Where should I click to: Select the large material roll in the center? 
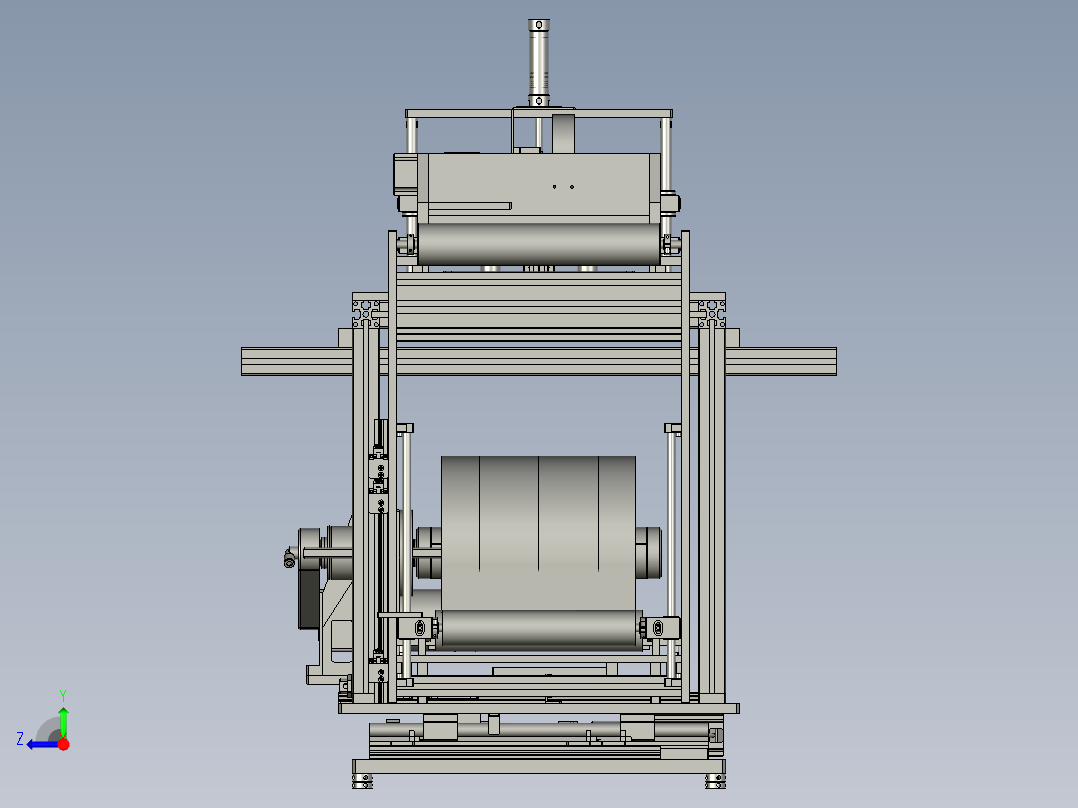tap(538, 531)
